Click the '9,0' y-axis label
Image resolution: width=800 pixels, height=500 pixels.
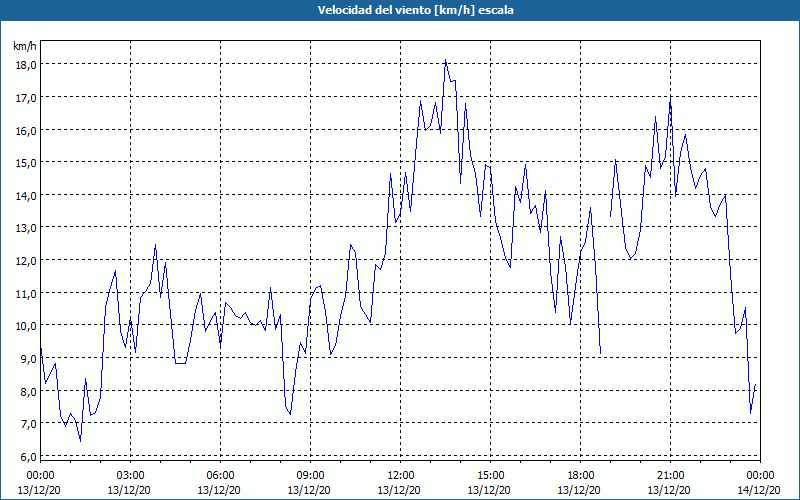[x=29, y=359]
